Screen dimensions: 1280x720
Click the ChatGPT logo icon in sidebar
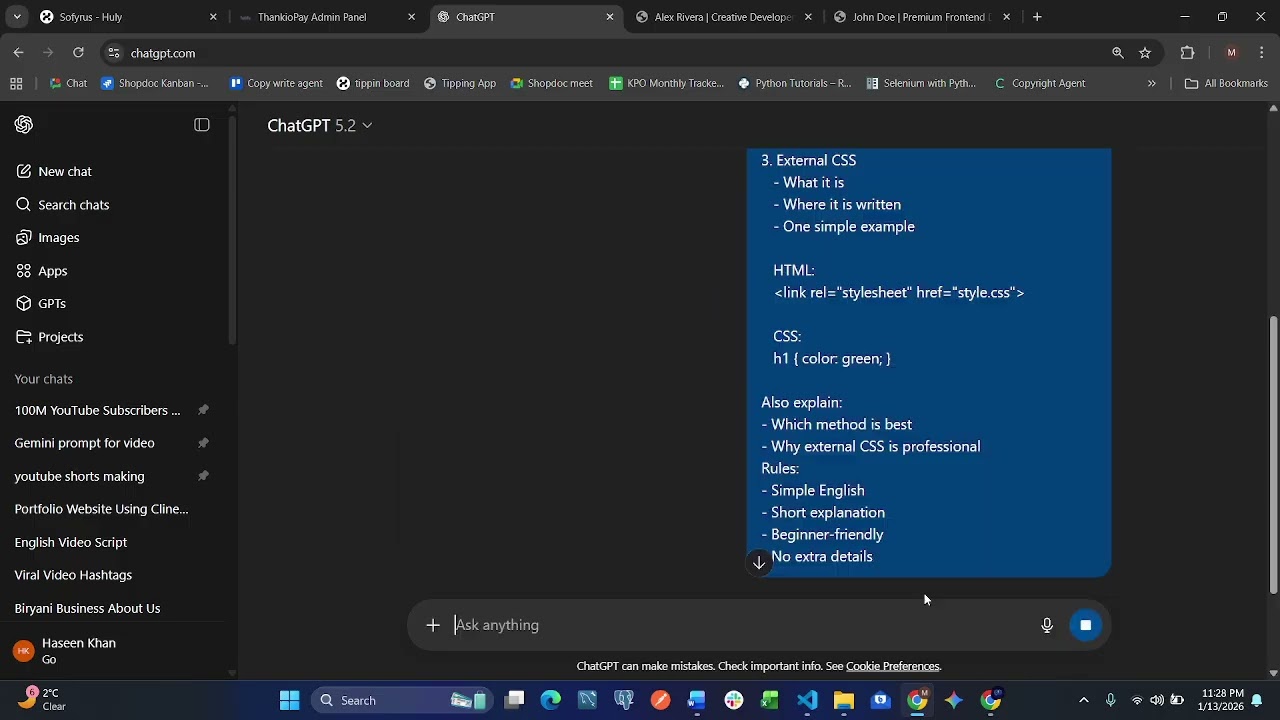pos(24,125)
